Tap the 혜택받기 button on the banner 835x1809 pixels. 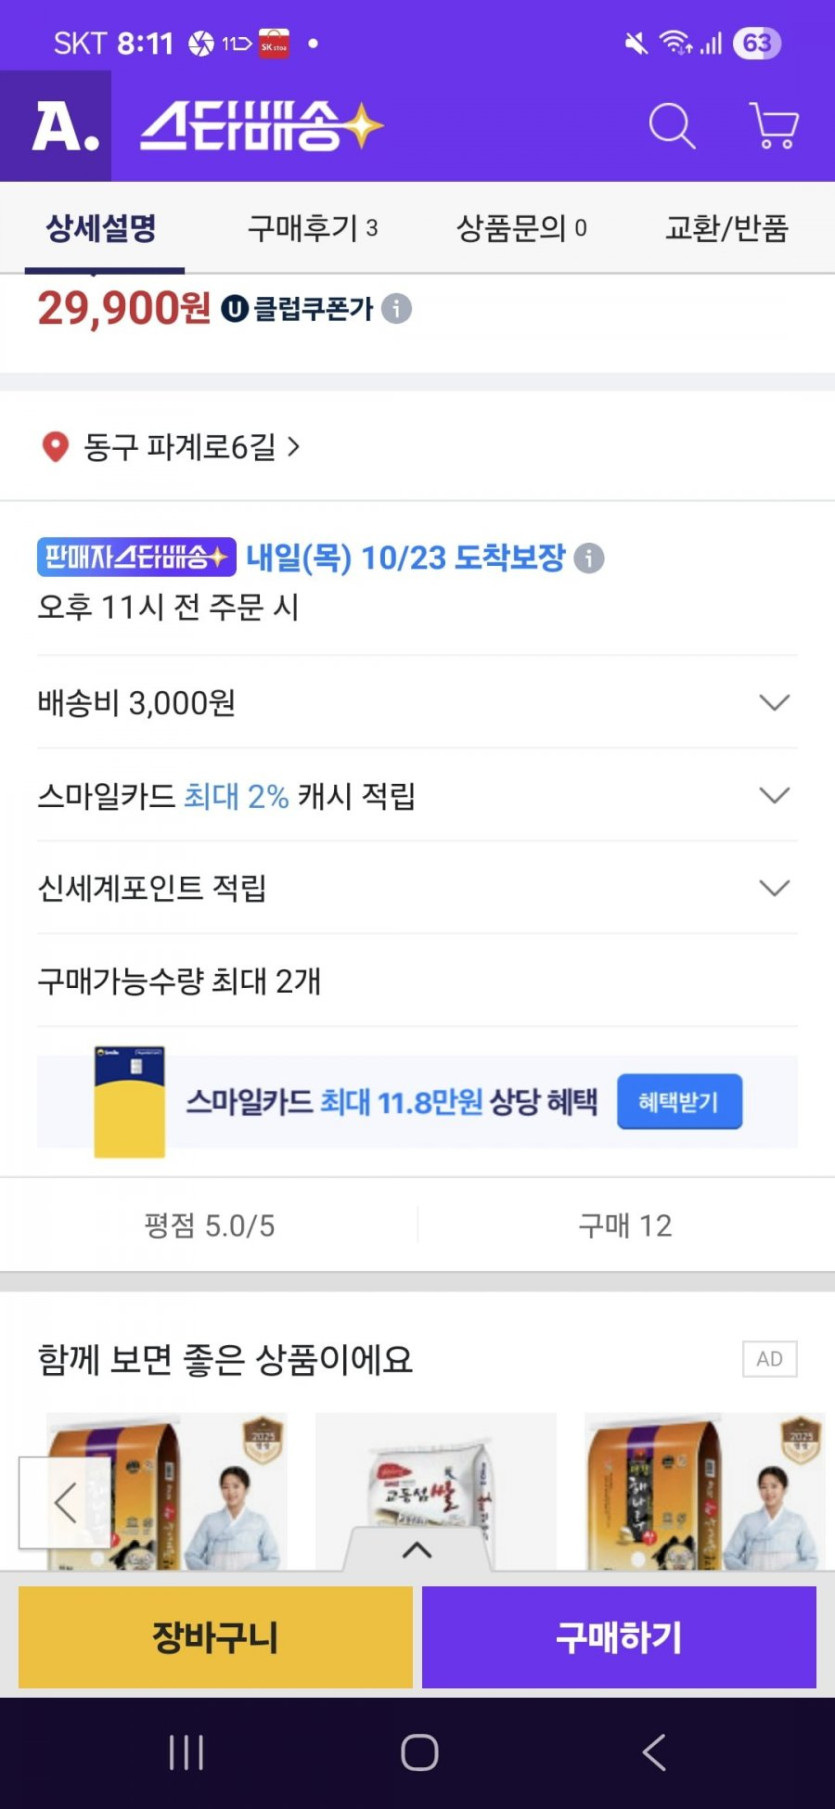click(679, 1102)
